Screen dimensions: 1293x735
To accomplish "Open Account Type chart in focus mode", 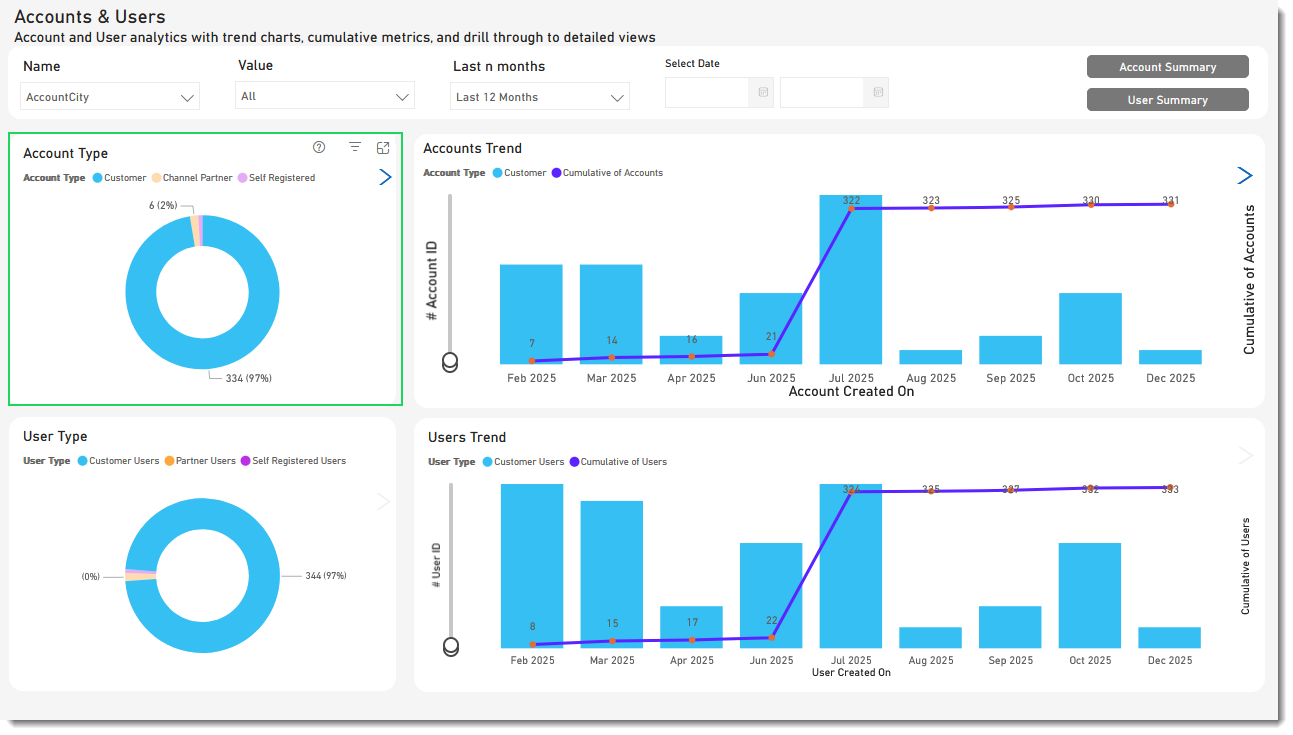I will 383,147.
